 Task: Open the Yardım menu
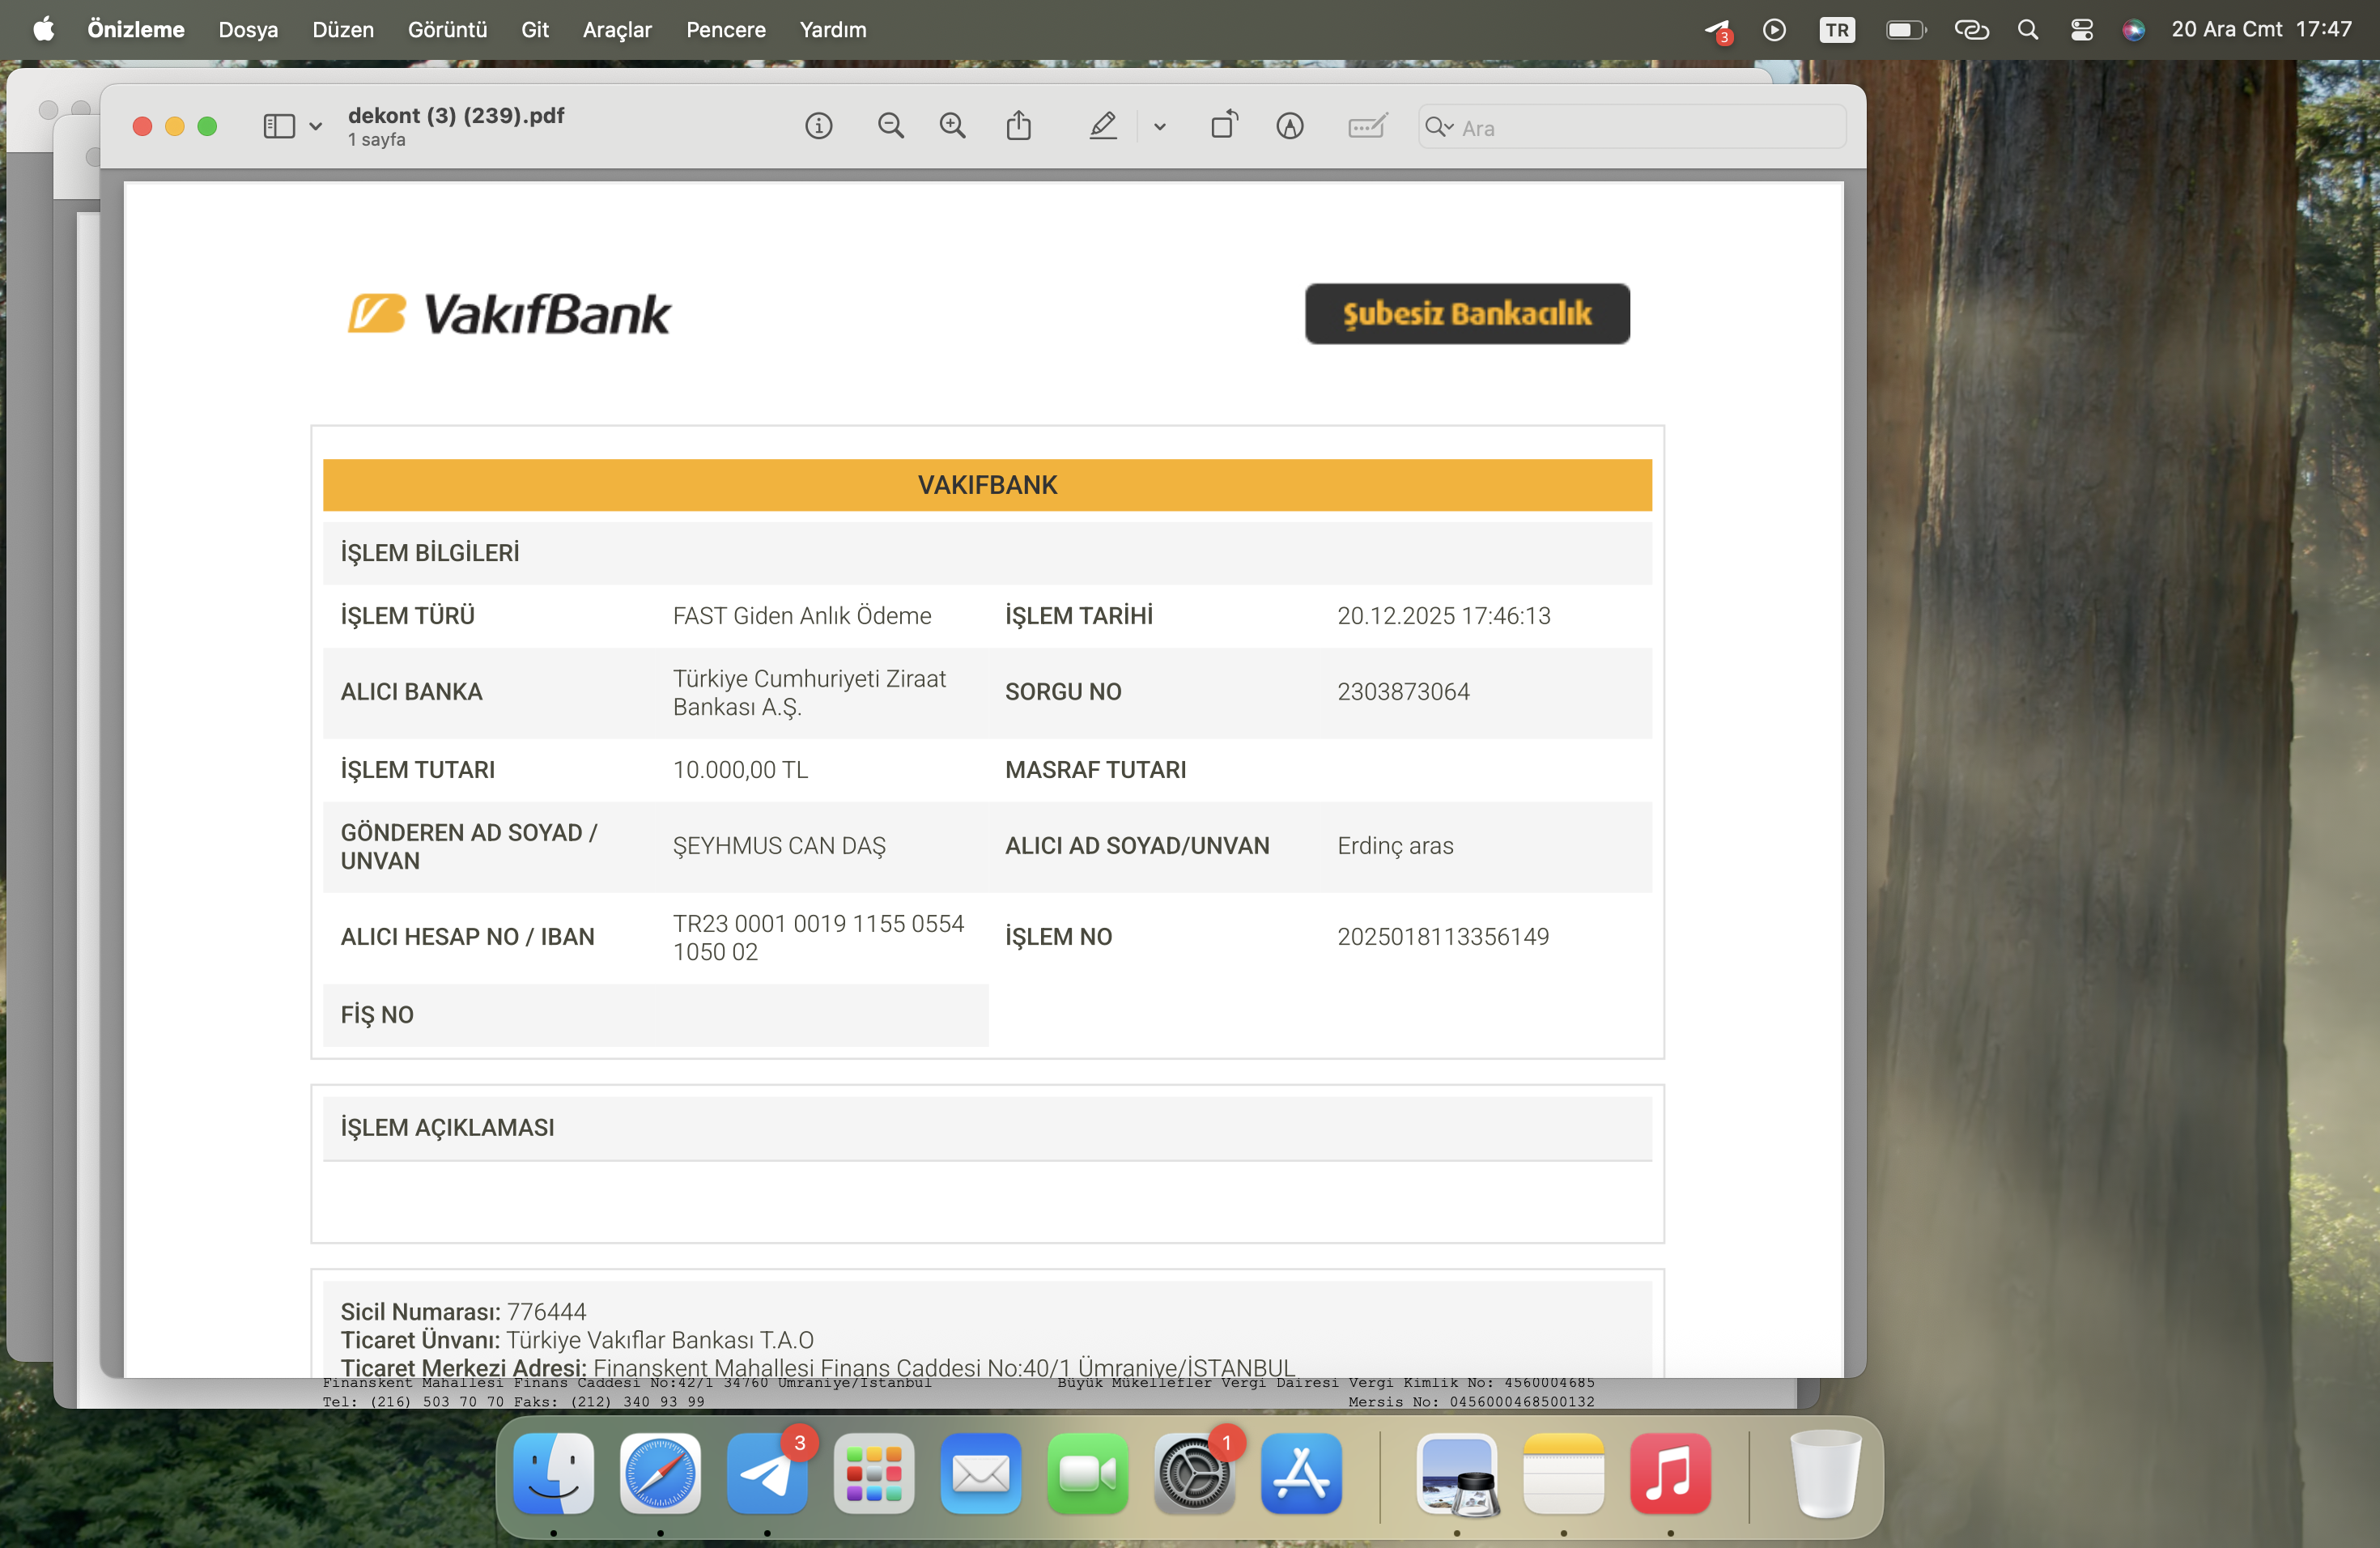(833, 29)
